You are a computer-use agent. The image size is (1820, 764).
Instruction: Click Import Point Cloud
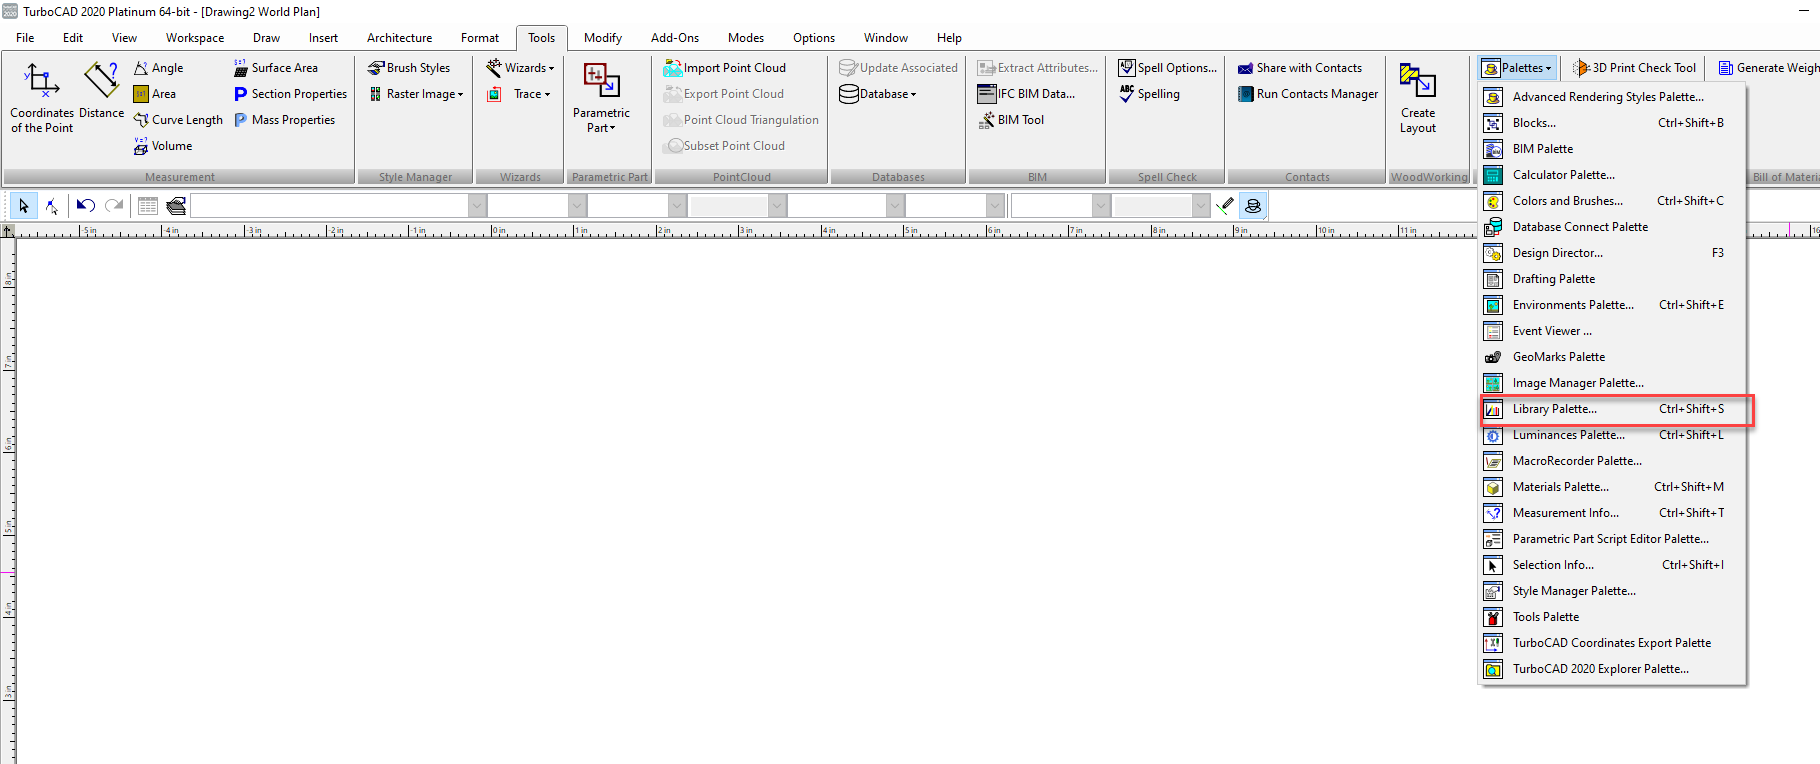pyautogui.click(x=725, y=68)
